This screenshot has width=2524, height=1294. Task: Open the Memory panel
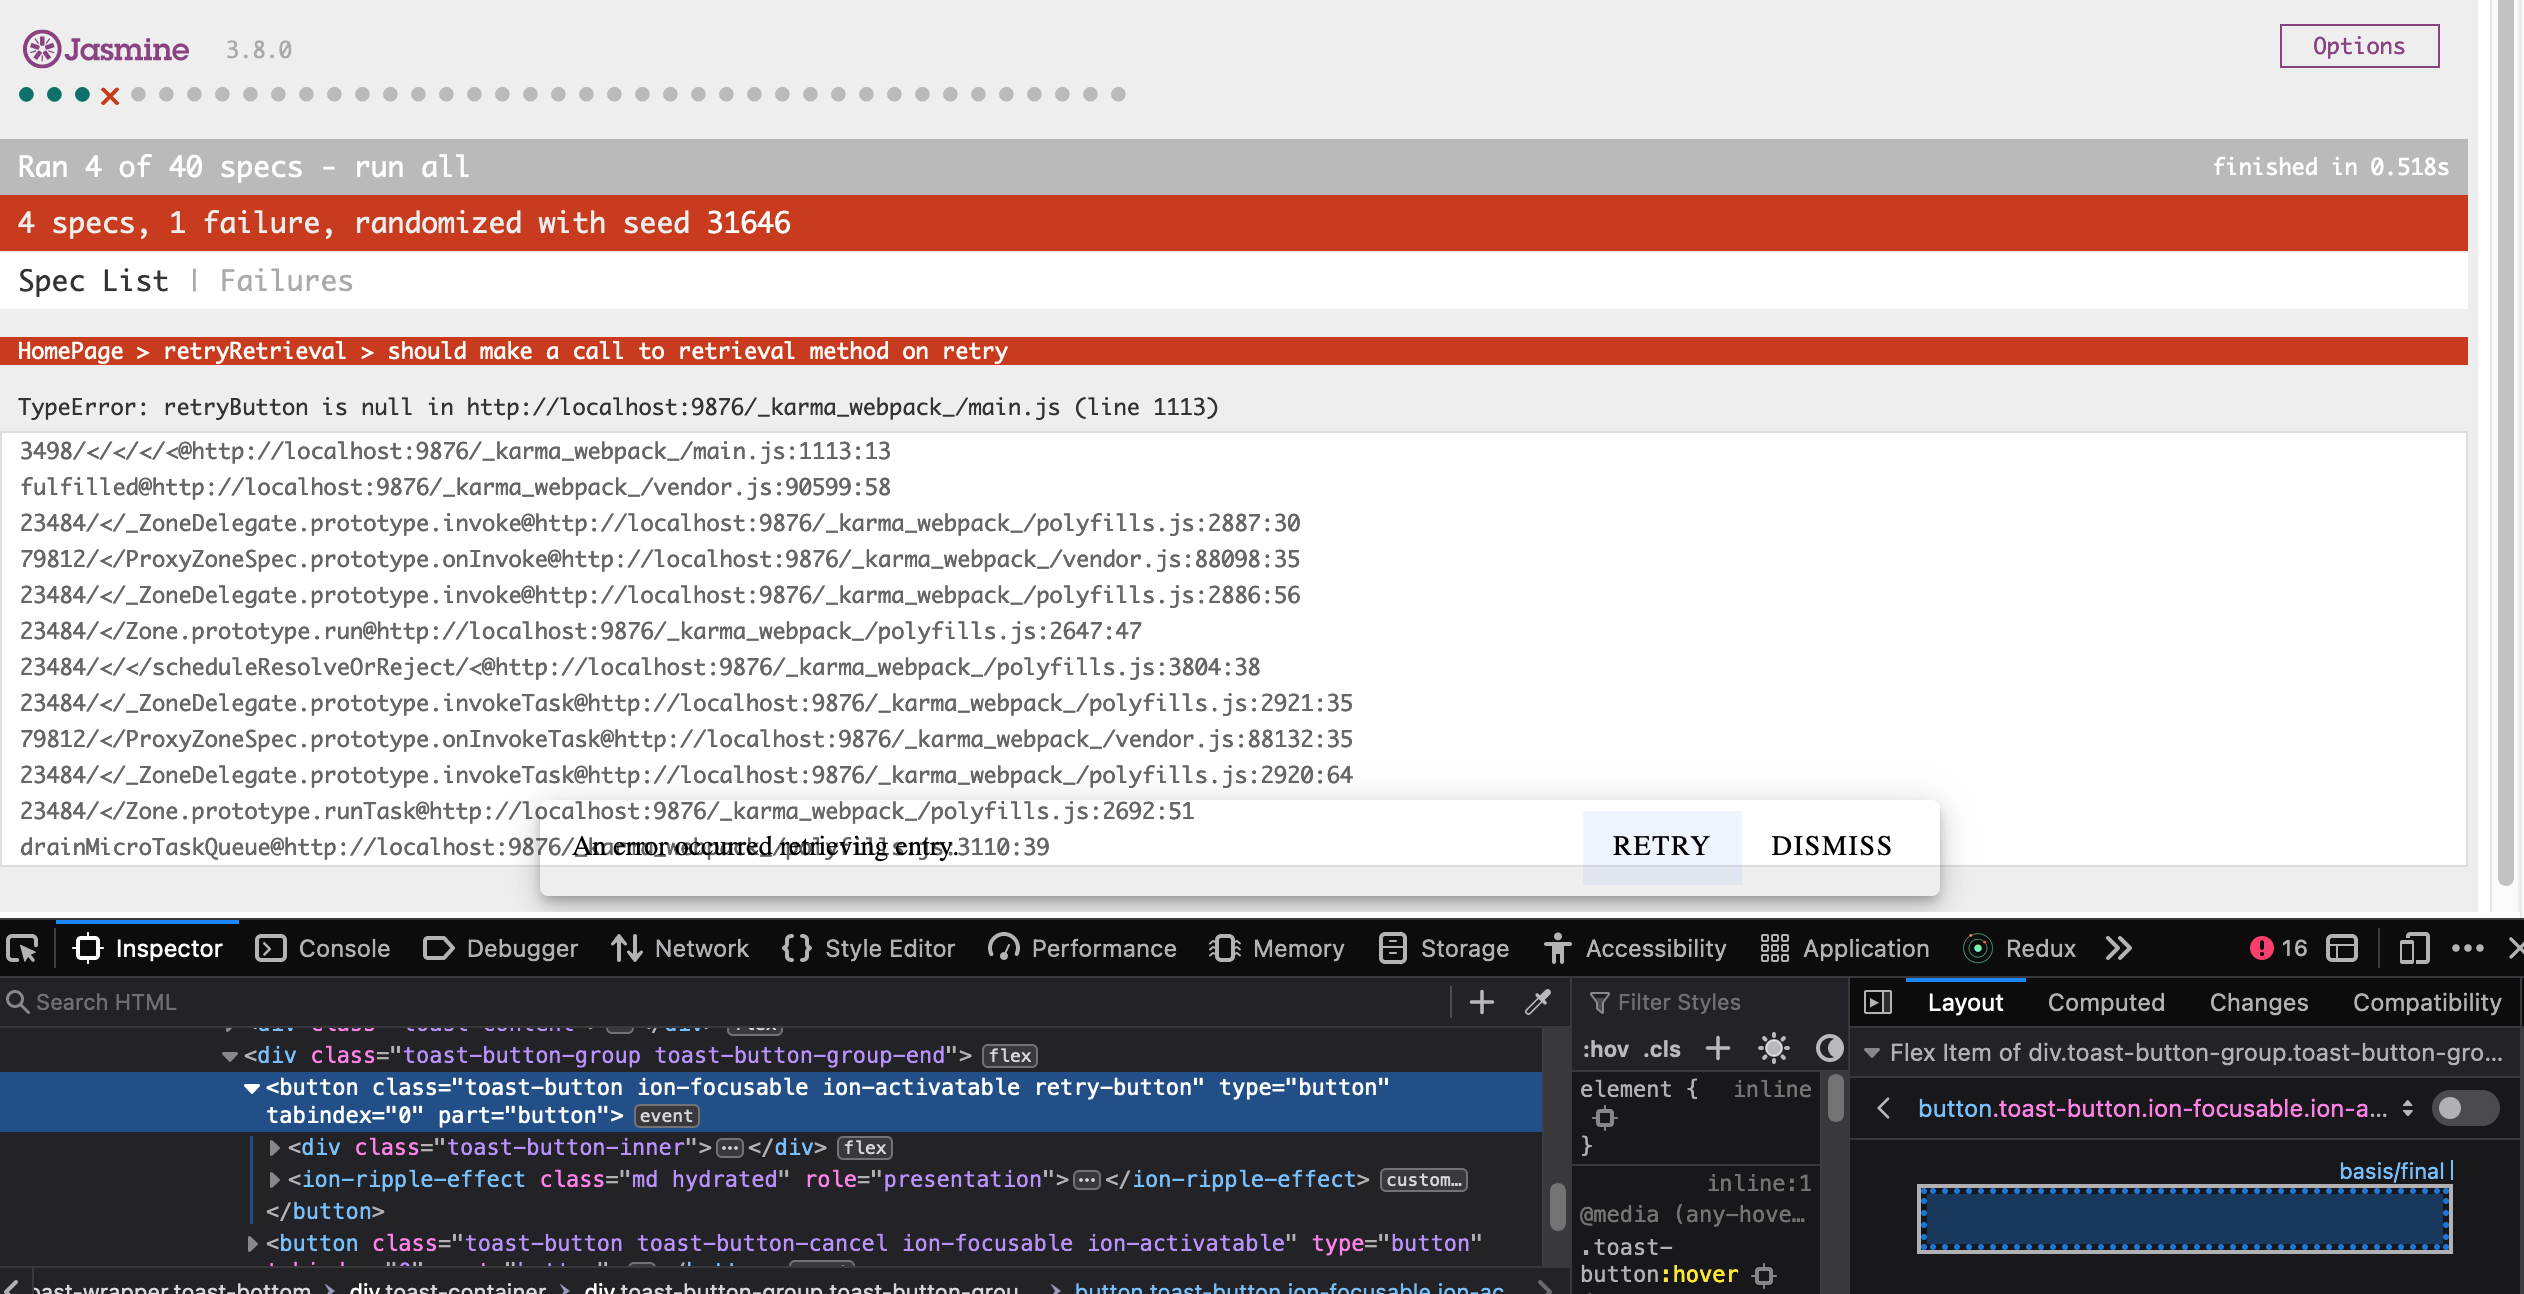1277,948
